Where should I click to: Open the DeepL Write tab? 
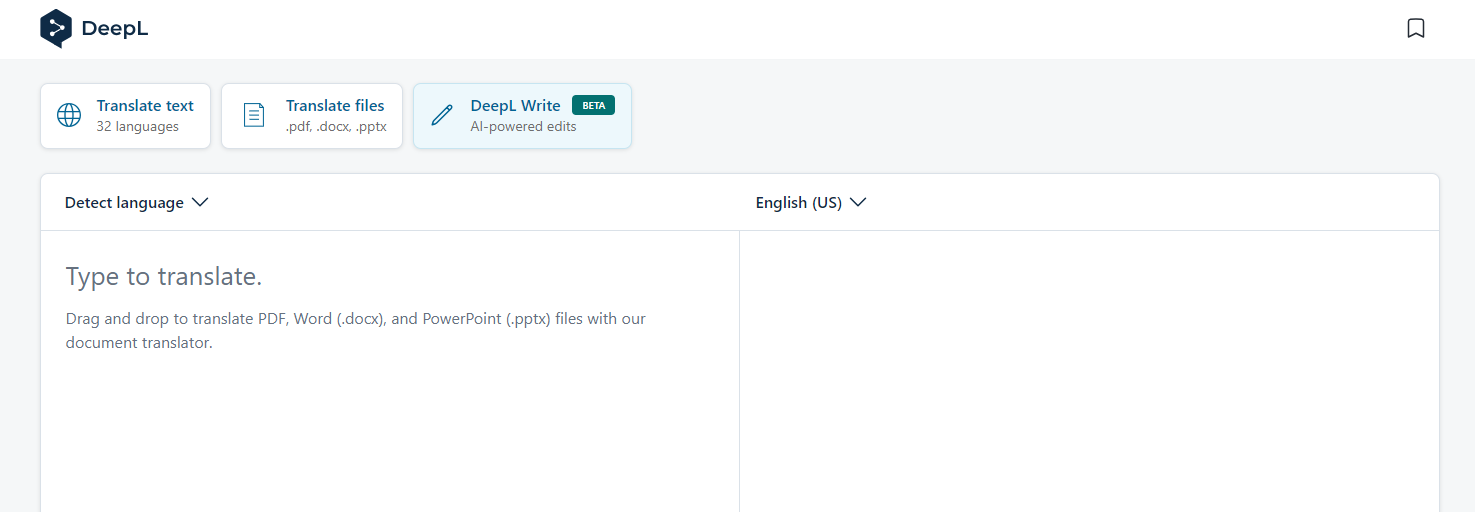pos(522,116)
